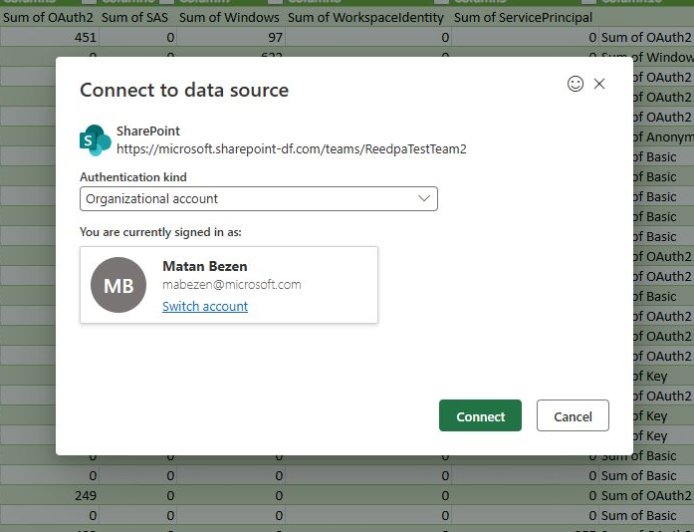694x532 pixels.
Task: Click the Sum of SAS column header
Action: 135,18
